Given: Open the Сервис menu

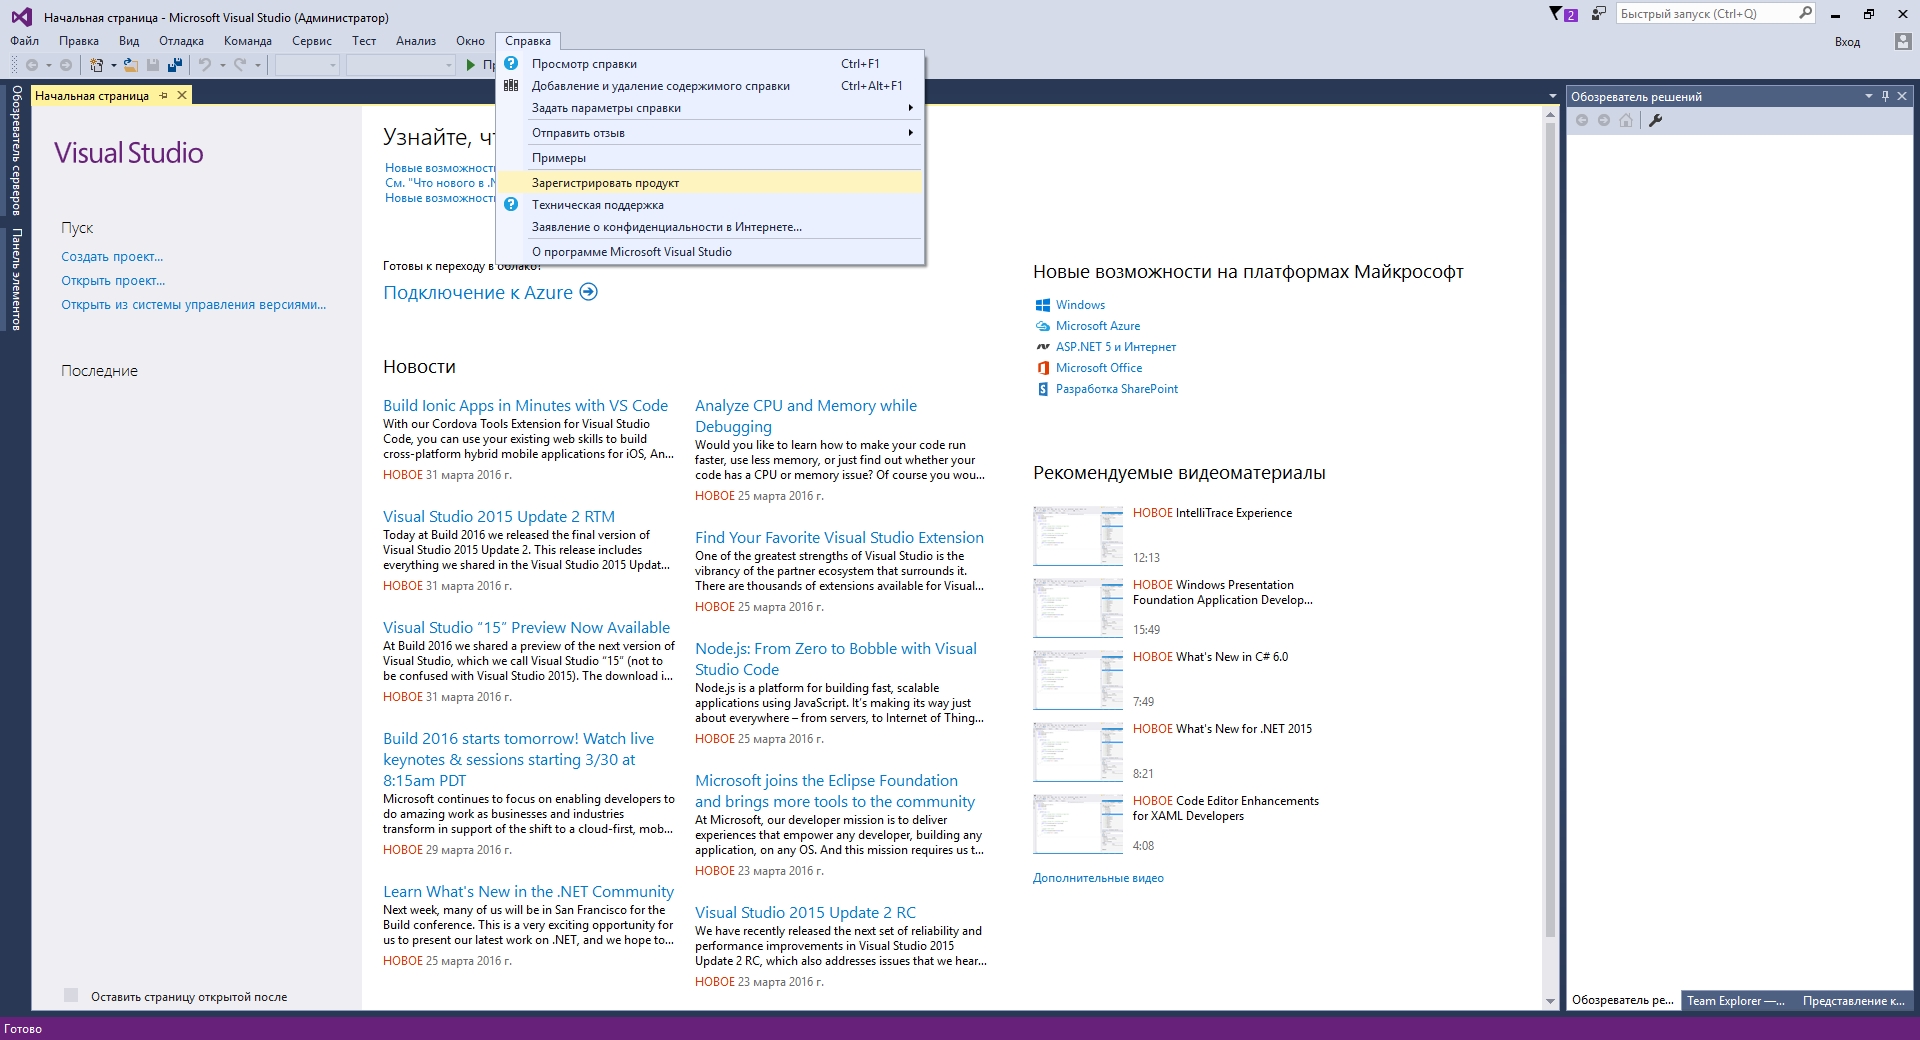Looking at the screenshot, I should pyautogui.click(x=312, y=41).
